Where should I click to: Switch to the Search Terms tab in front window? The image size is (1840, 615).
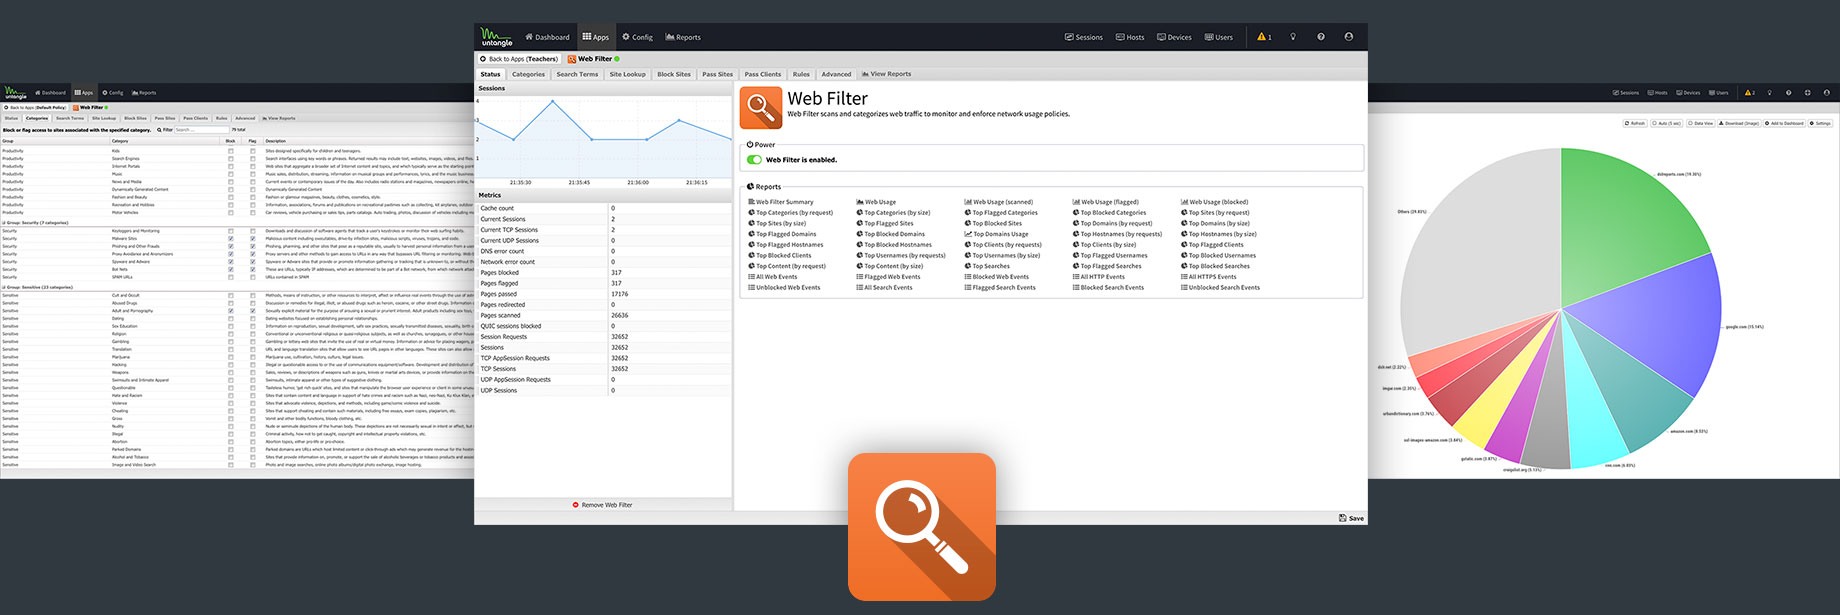[x=577, y=74]
